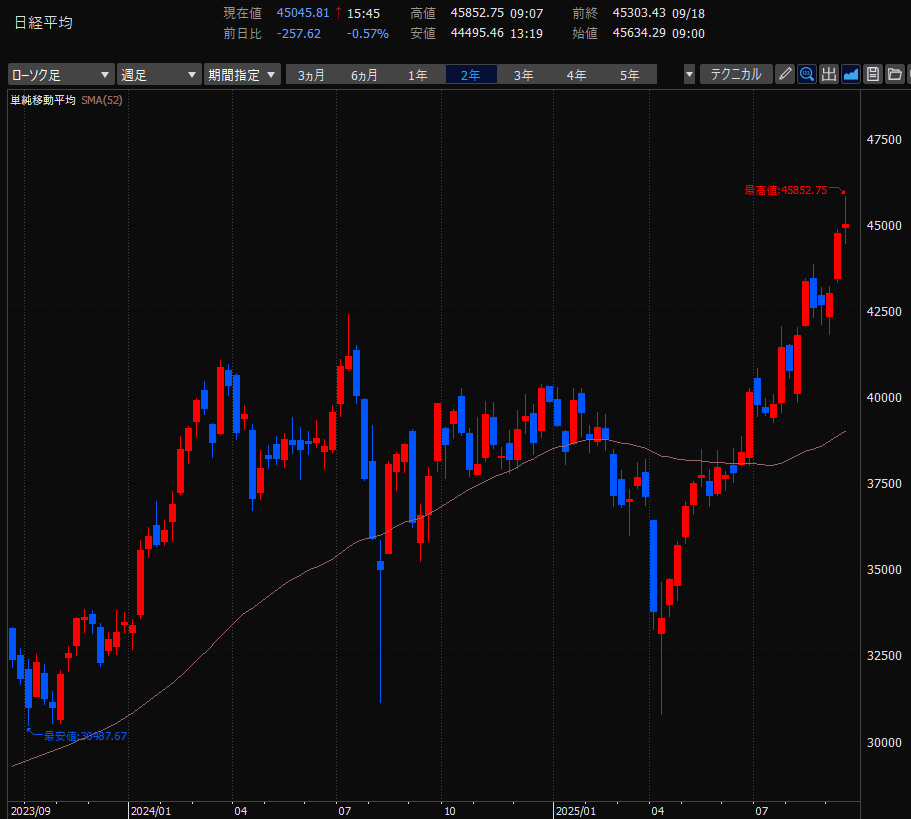Select the 1年 period tab

point(418,75)
